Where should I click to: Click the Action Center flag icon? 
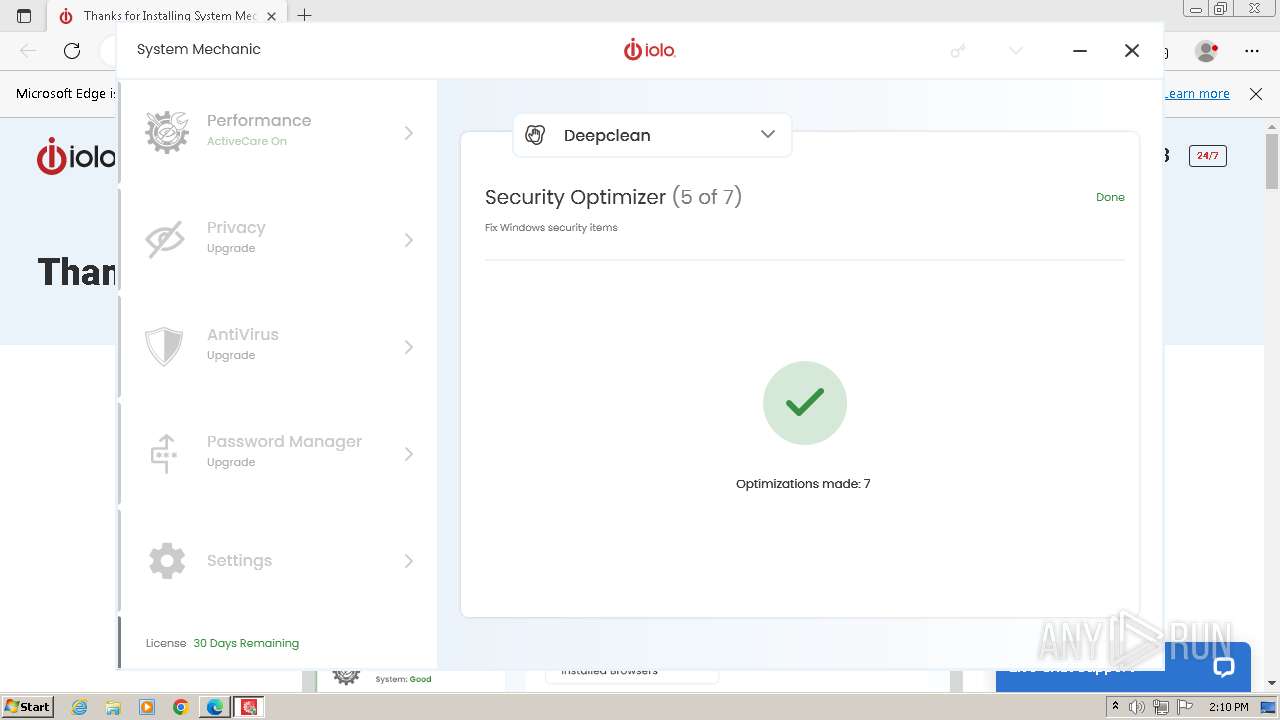click(1185, 707)
